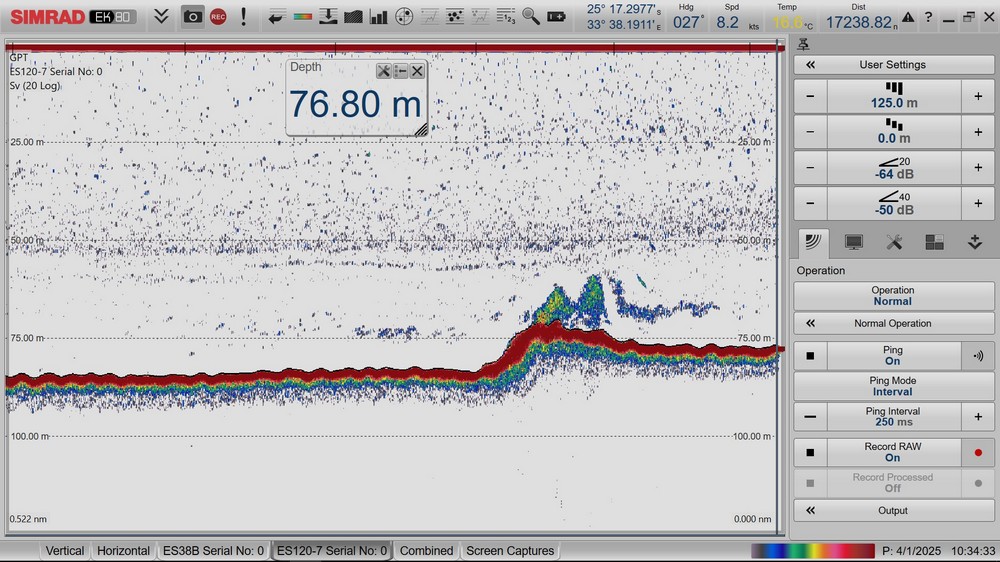Stop Record RAW with the square button
Viewport: 1000px width, 562px height.
(810, 453)
